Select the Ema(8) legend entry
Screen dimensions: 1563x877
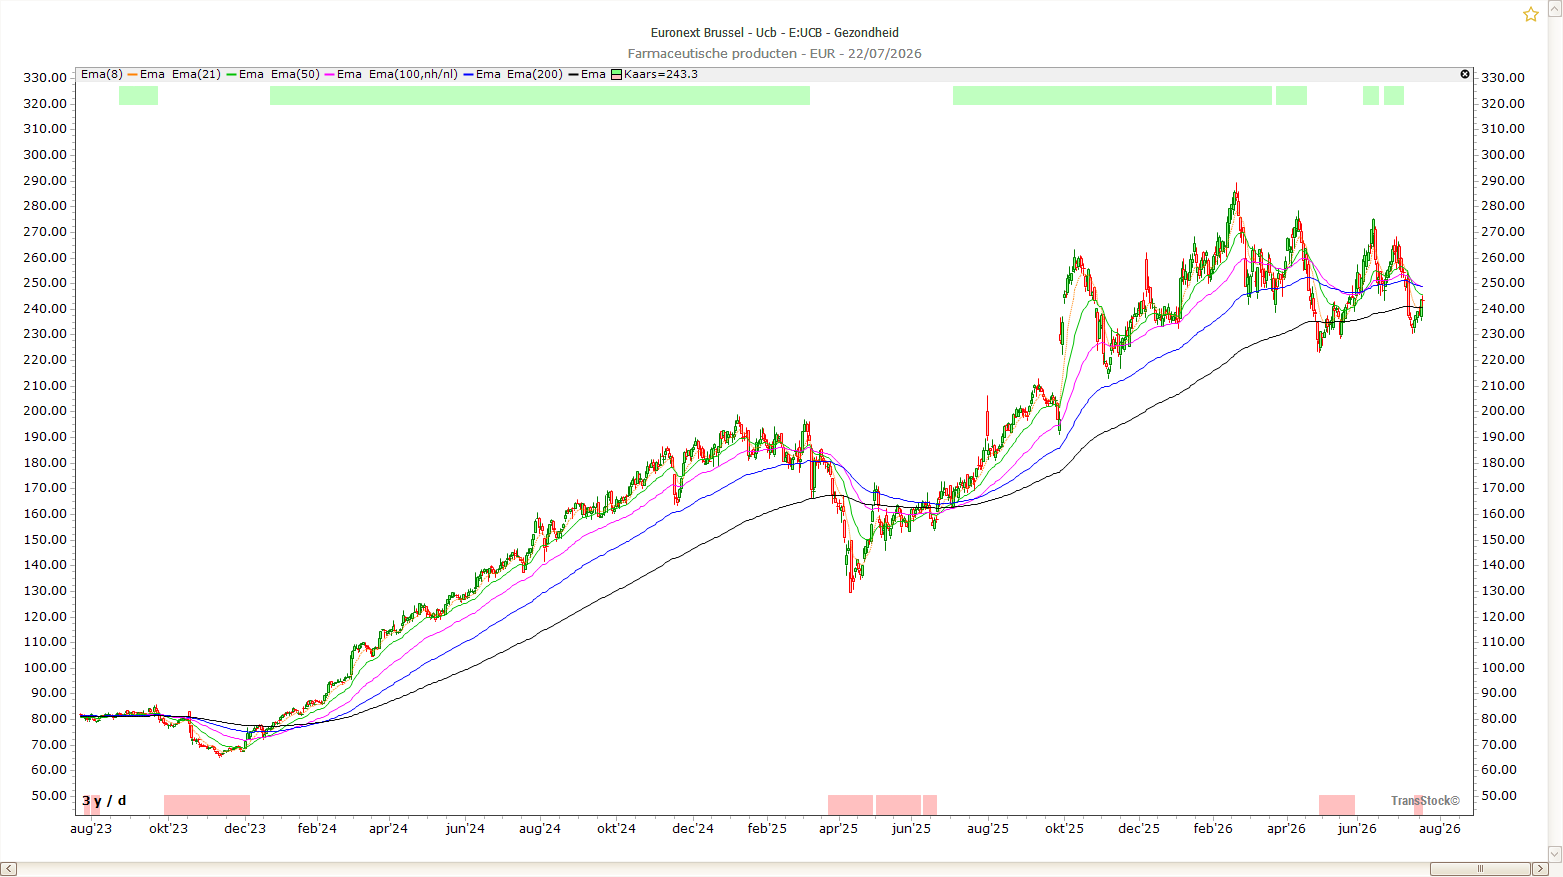coord(102,74)
